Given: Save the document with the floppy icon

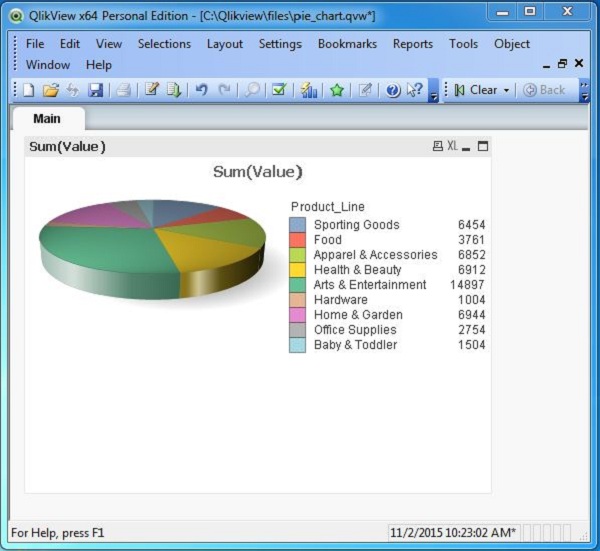Looking at the screenshot, I should pos(95,91).
